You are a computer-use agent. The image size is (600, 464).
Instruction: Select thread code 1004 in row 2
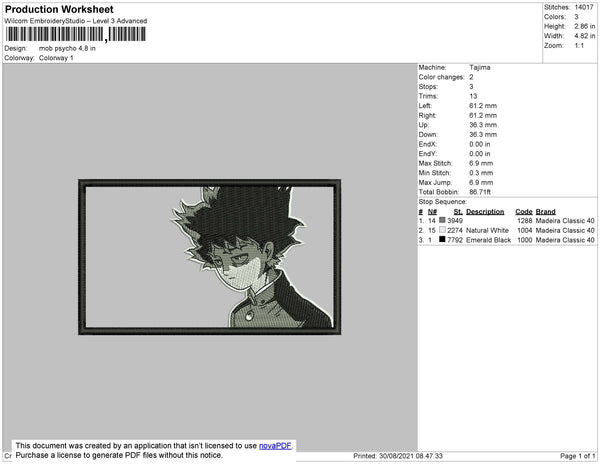tap(525, 230)
